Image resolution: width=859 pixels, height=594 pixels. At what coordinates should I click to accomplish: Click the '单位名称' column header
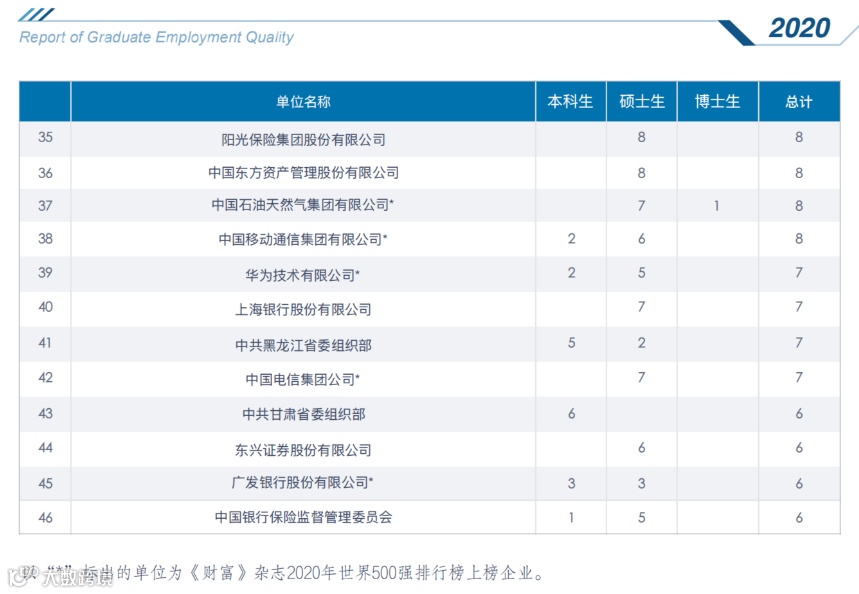pyautogui.click(x=303, y=101)
